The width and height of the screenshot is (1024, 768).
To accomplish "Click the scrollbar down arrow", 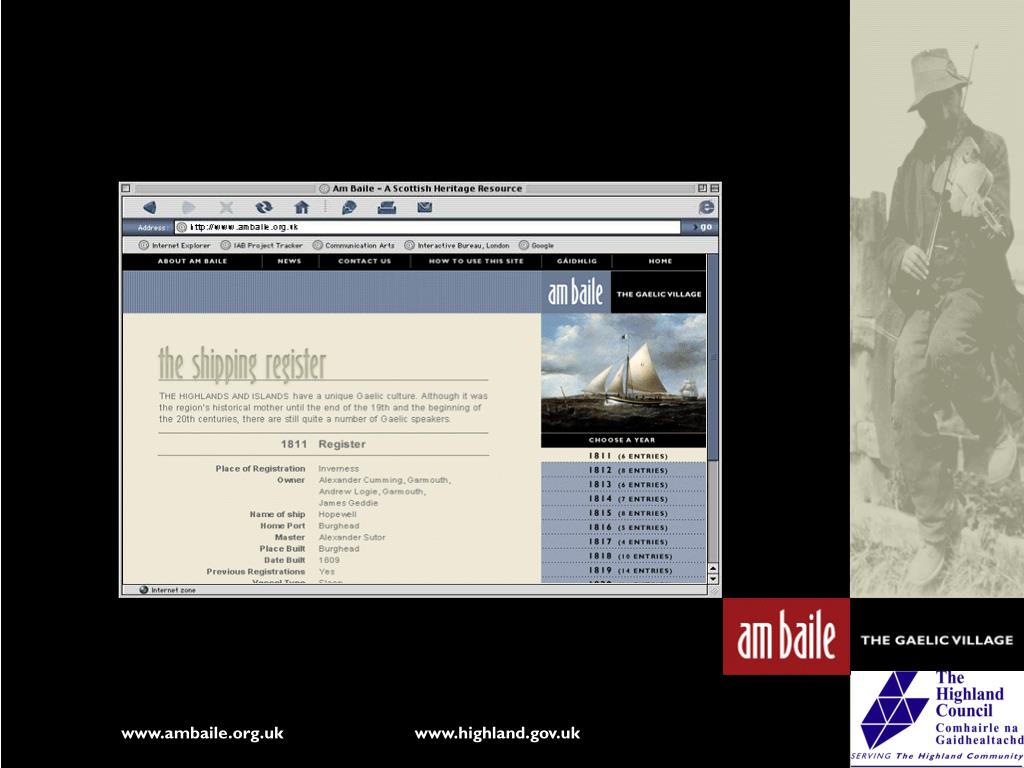I will [x=712, y=579].
